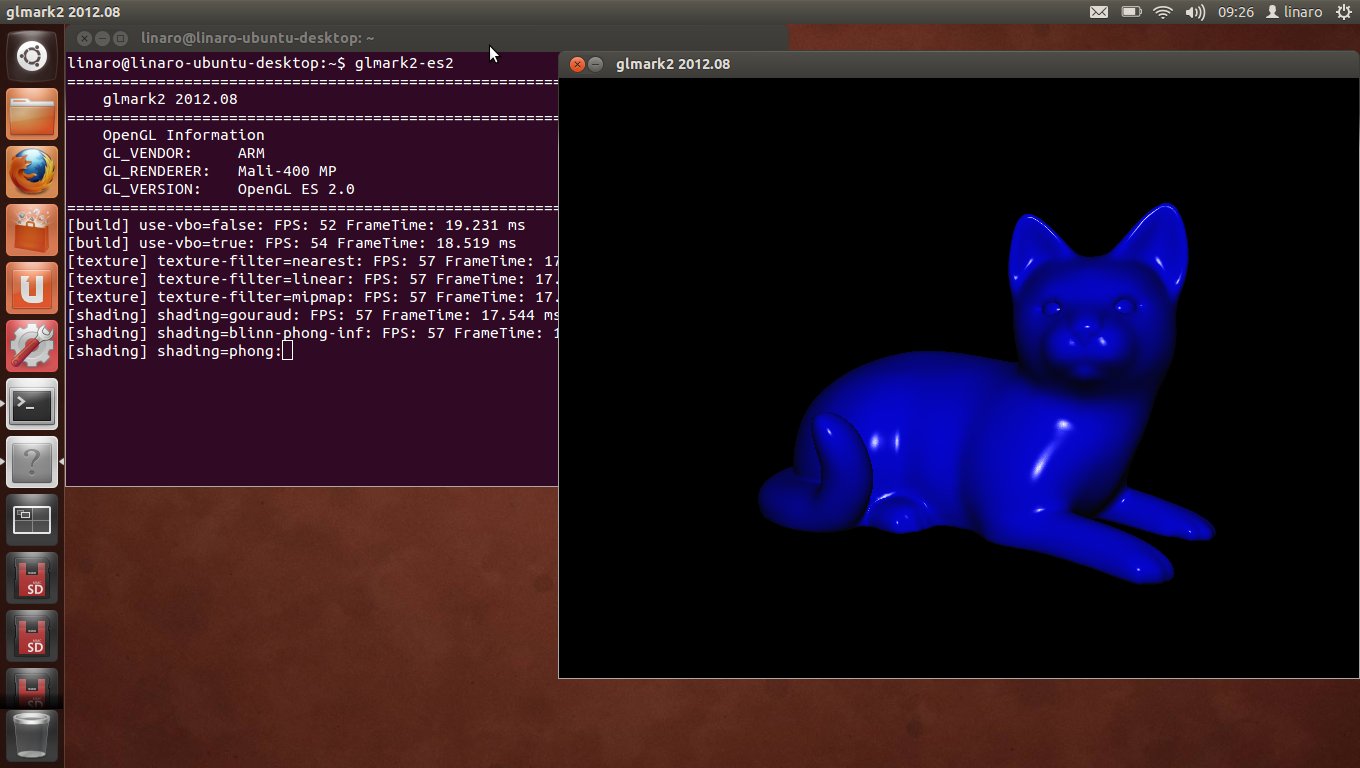
Task: Click the 'texture-filter=linear' result line
Action: coord(312,279)
